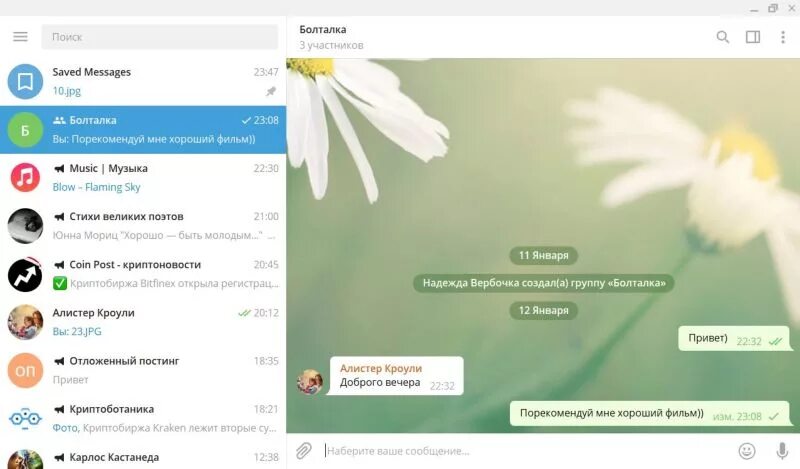Viewport: 800px width, 469px height.
Task: Open the Карлос Кастанеда channel row
Action: pos(143,458)
